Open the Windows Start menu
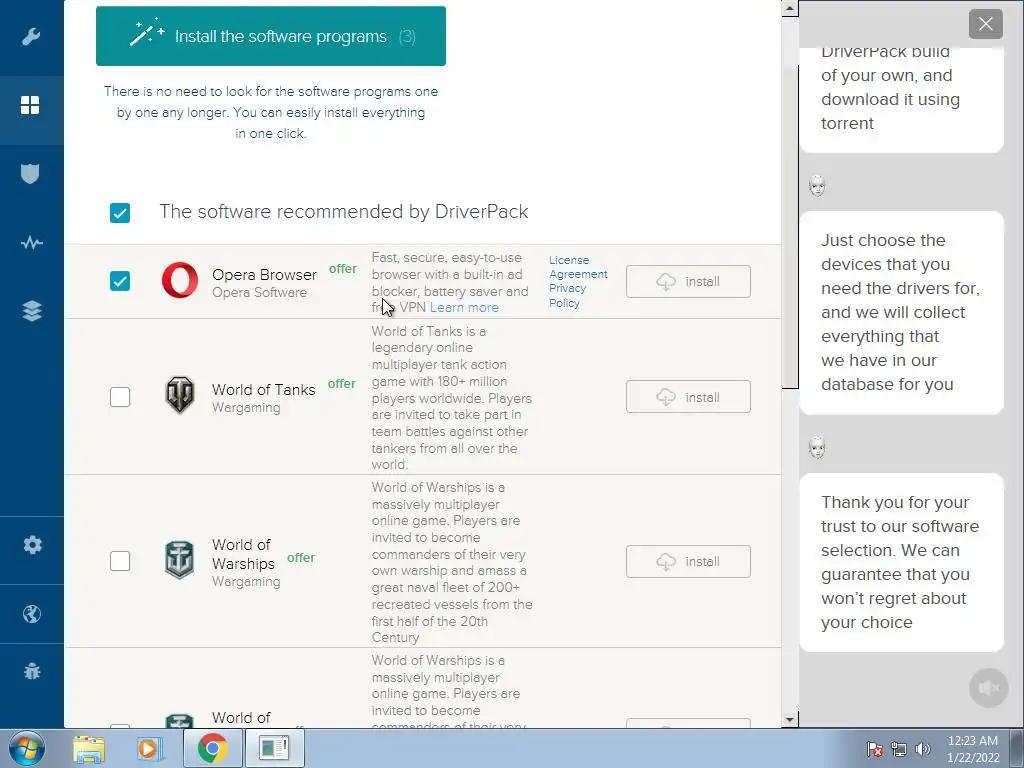 [x=27, y=748]
